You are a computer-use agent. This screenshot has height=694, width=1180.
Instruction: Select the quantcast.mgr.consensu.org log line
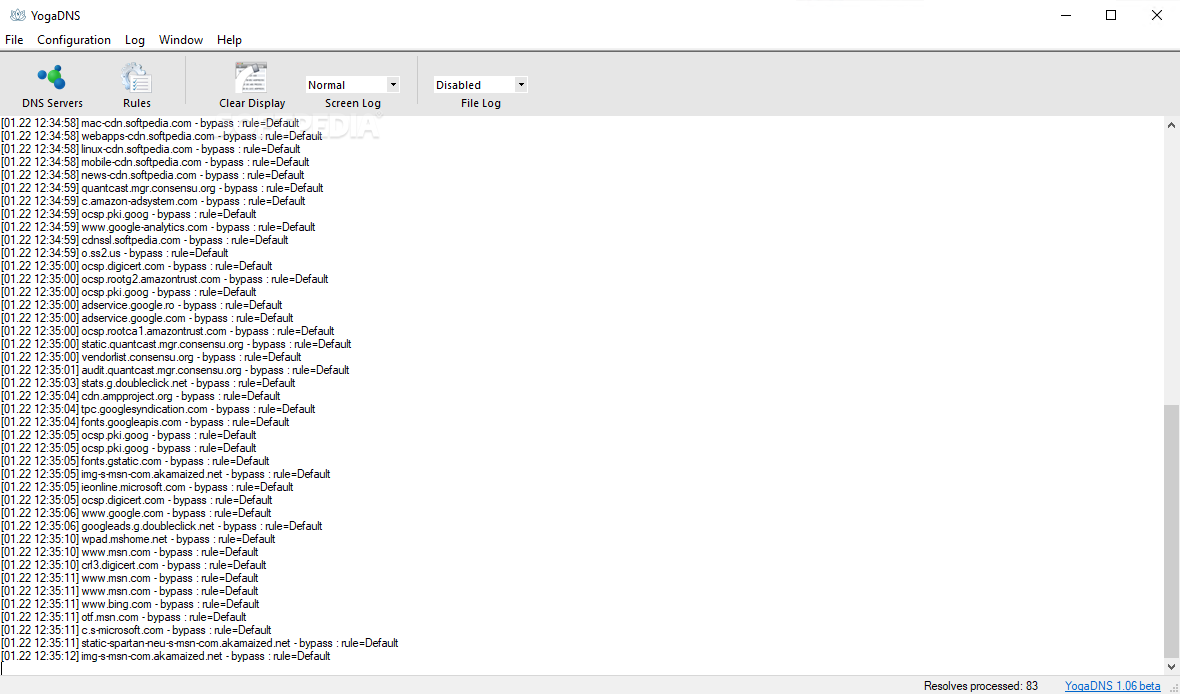pyautogui.click(x=163, y=188)
